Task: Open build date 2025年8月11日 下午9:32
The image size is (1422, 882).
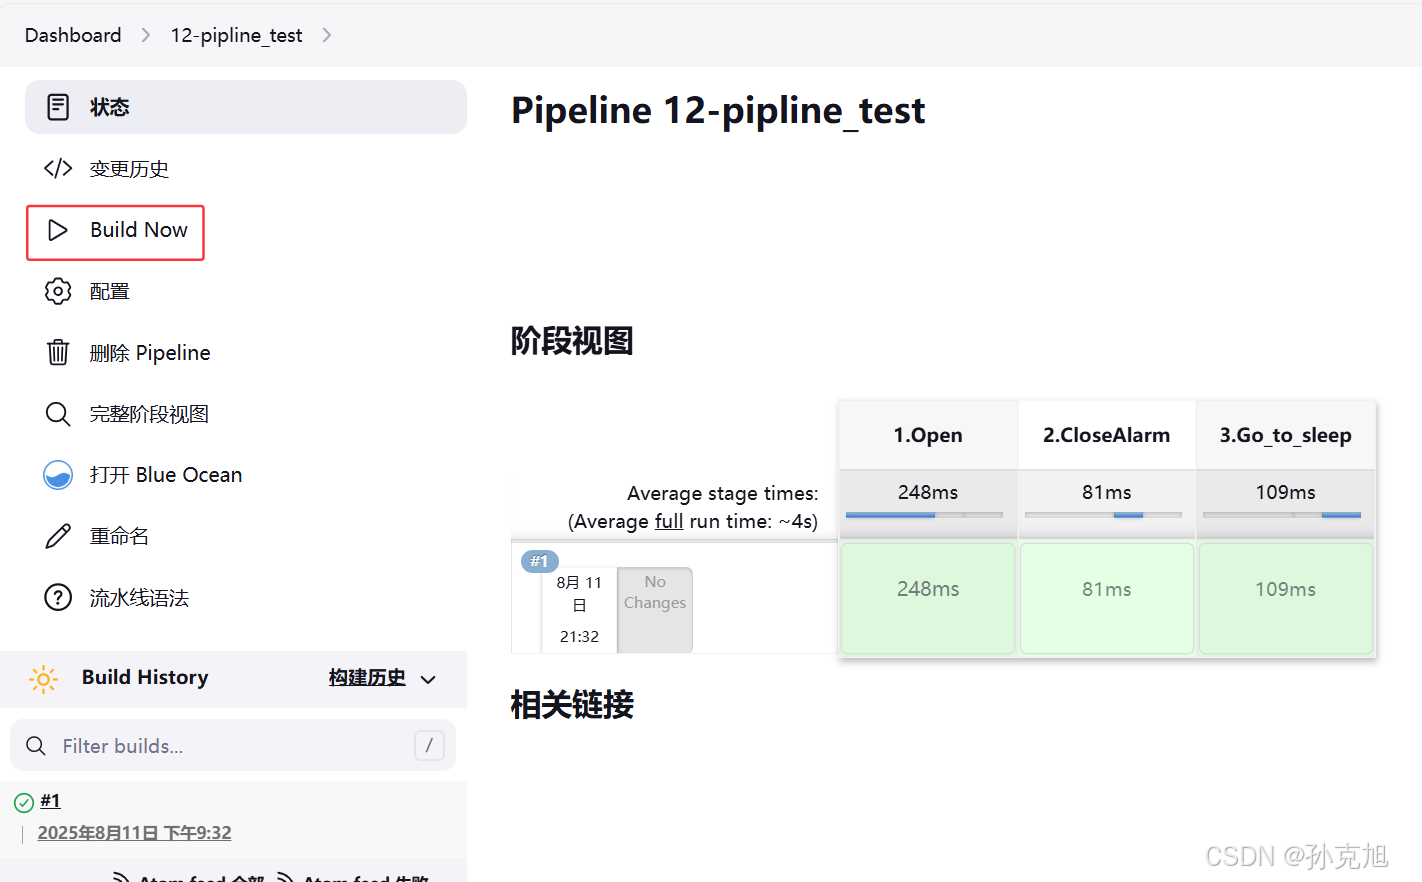Action: pyautogui.click(x=134, y=833)
